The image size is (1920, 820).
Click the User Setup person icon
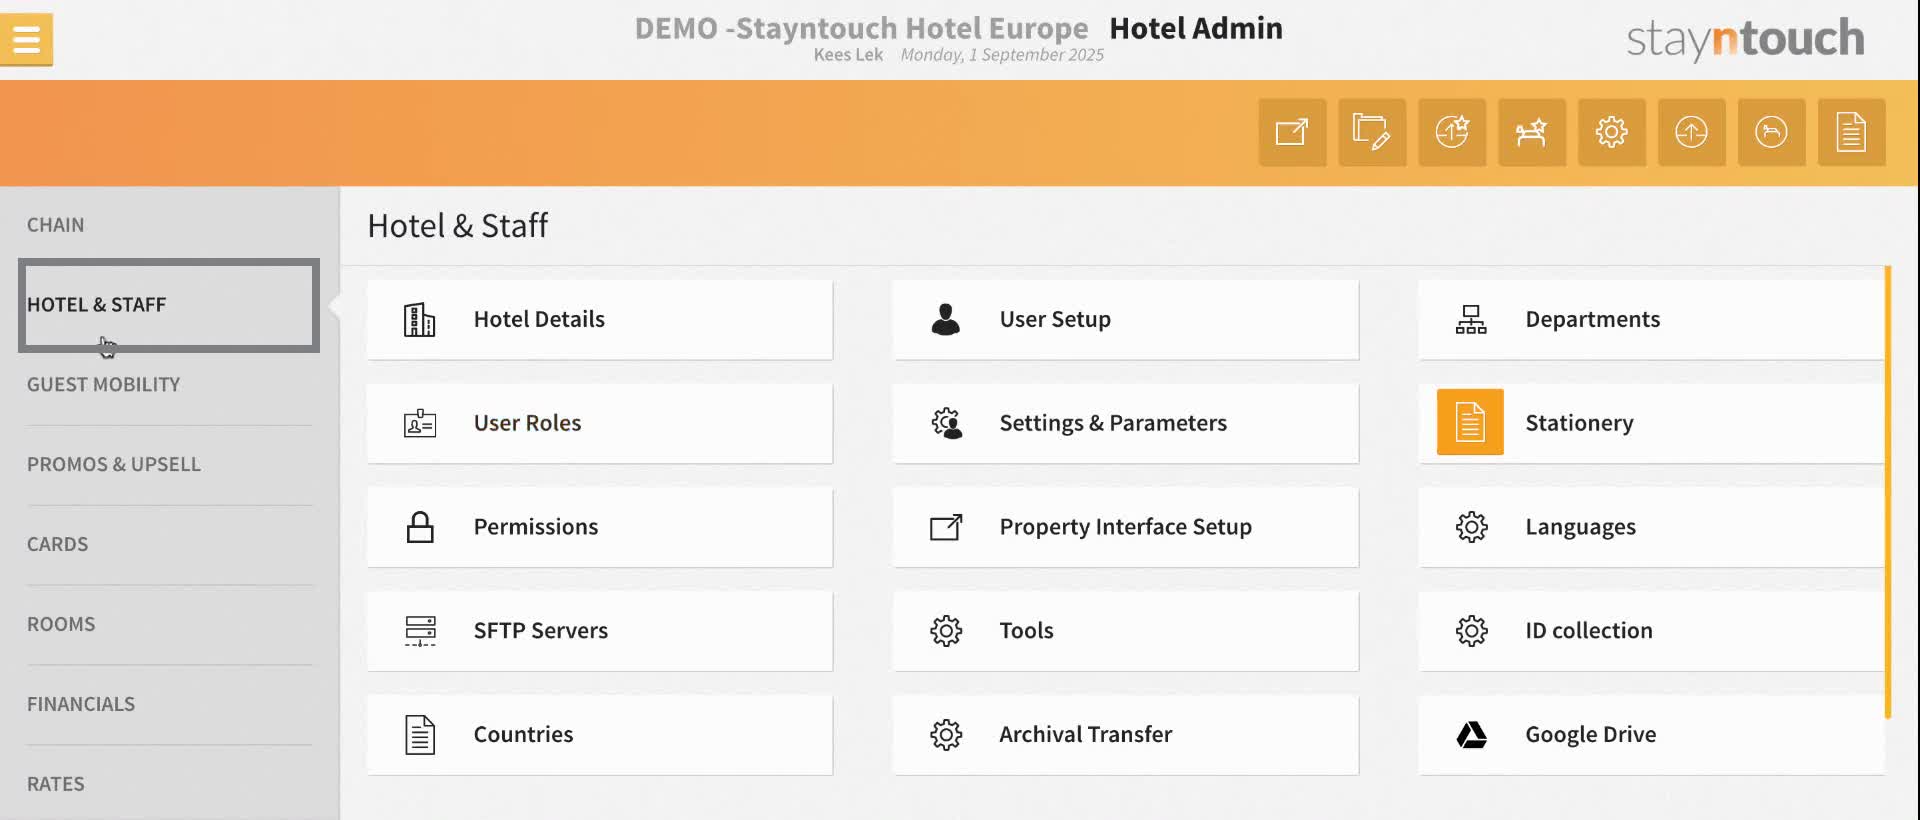[x=946, y=319]
